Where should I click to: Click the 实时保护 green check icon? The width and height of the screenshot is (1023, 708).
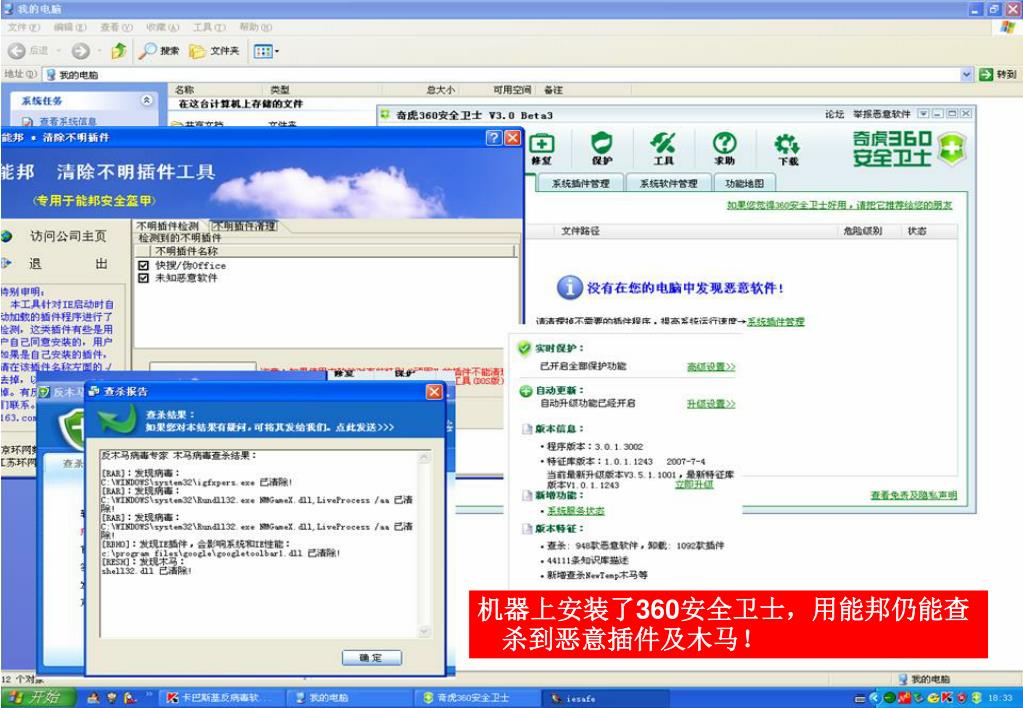[524, 348]
